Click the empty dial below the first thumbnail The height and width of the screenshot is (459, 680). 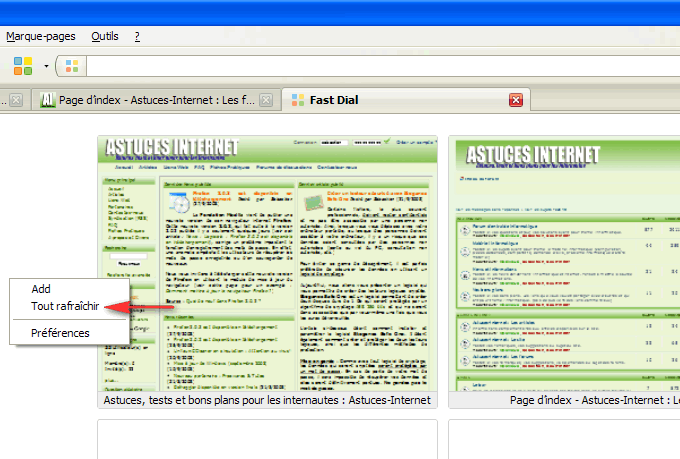click(x=268, y=439)
